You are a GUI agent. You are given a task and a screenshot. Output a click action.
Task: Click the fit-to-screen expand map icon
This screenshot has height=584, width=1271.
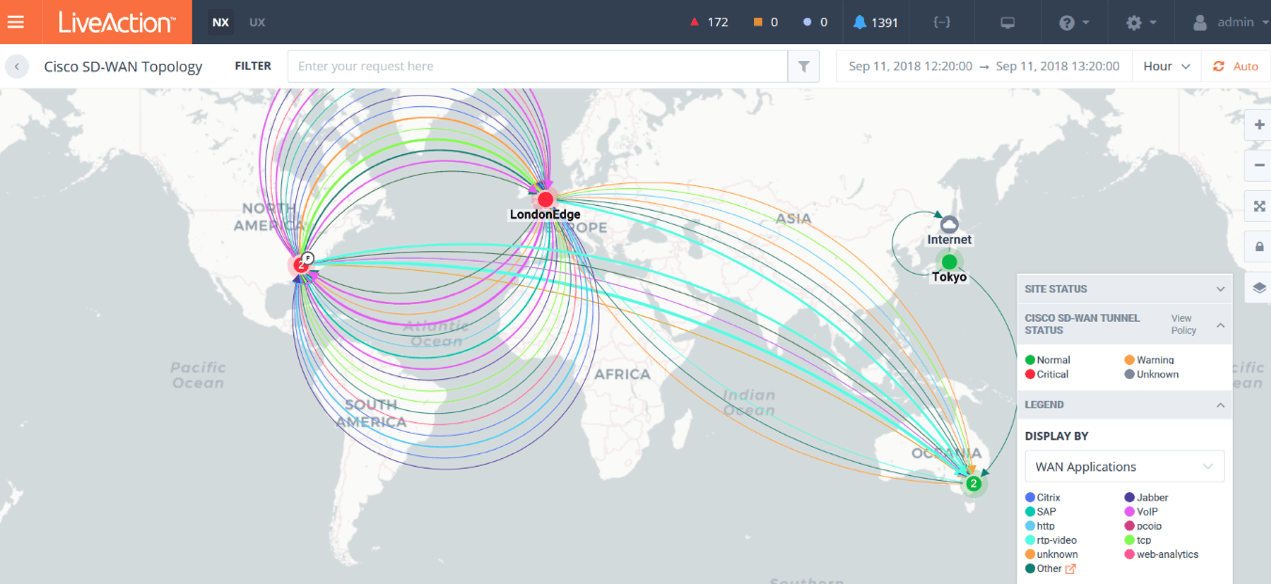point(1259,206)
